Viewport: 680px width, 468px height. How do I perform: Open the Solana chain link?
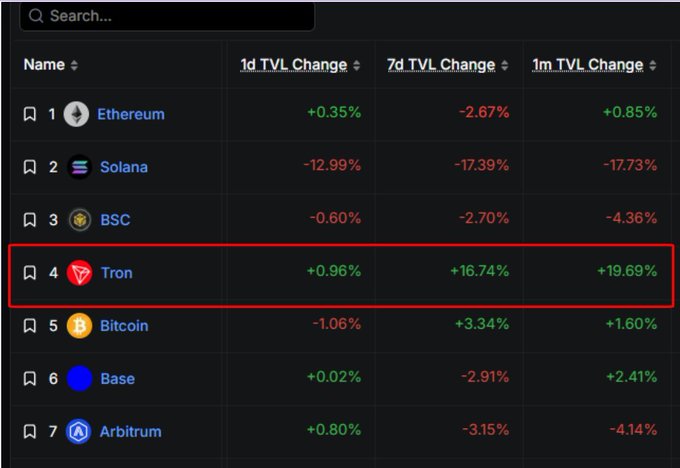coord(124,167)
